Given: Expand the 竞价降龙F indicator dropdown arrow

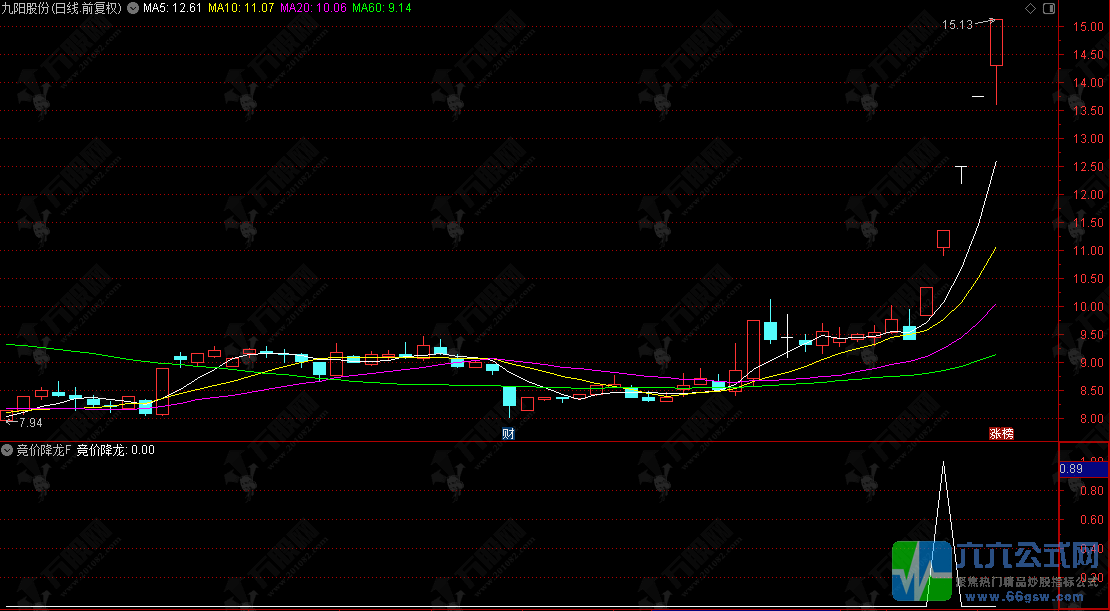Looking at the screenshot, I should tap(7, 450).
